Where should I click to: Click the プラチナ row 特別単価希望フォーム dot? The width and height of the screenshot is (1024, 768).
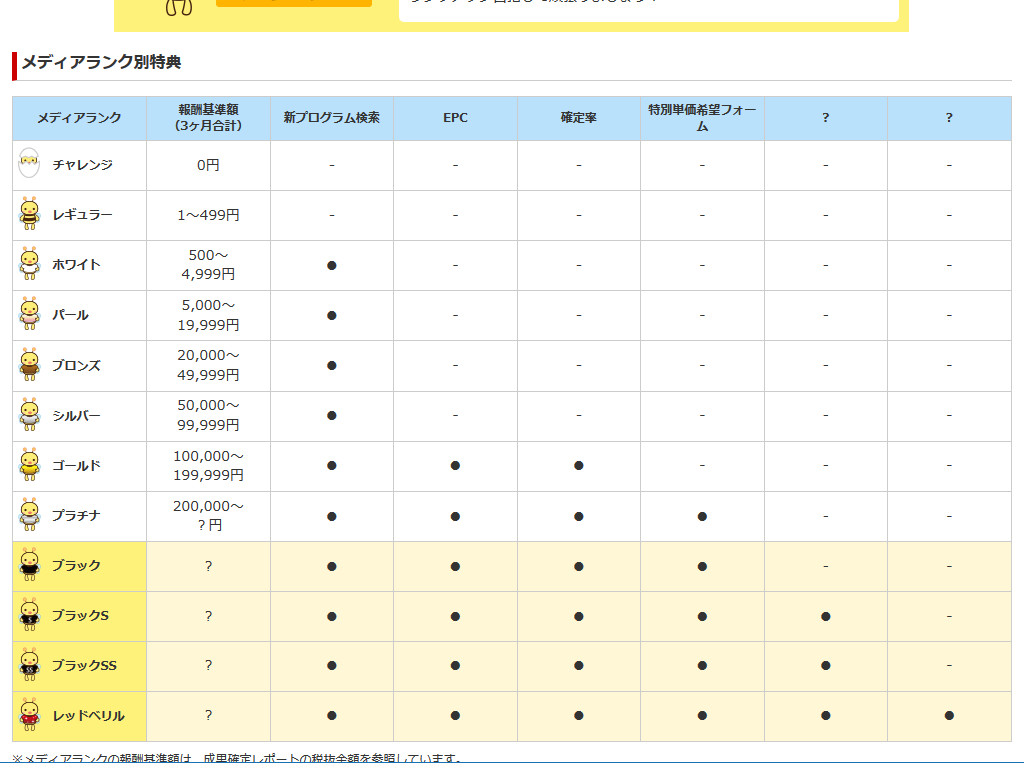coord(702,517)
